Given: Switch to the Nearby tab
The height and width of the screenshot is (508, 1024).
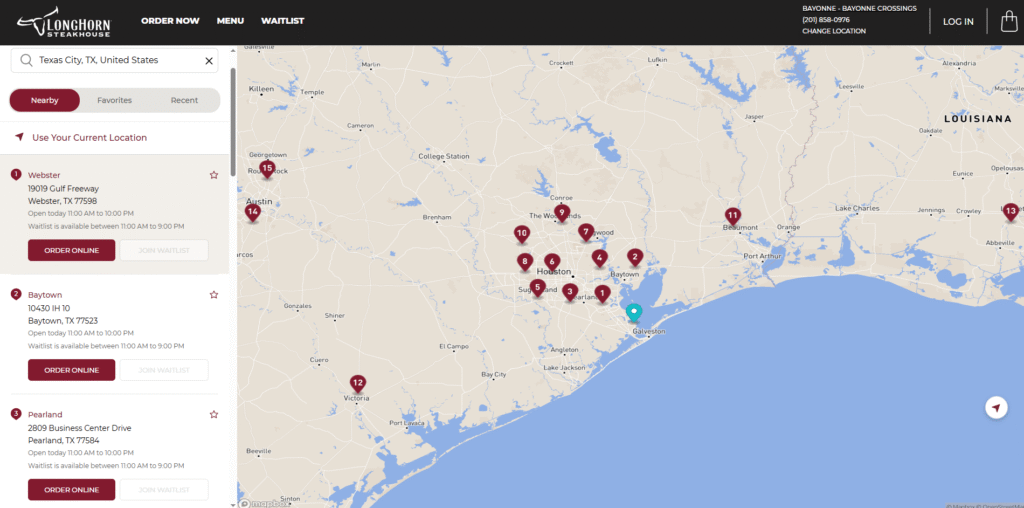Looking at the screenshot, I should [44, 101].
